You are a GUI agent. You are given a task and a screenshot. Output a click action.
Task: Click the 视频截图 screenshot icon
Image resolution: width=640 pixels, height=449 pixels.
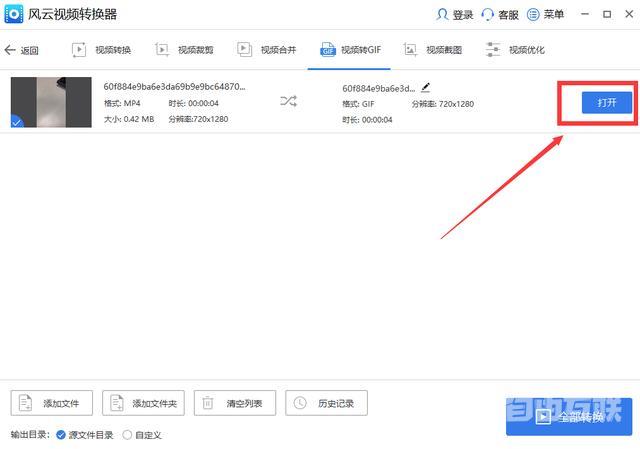[410, 50]
